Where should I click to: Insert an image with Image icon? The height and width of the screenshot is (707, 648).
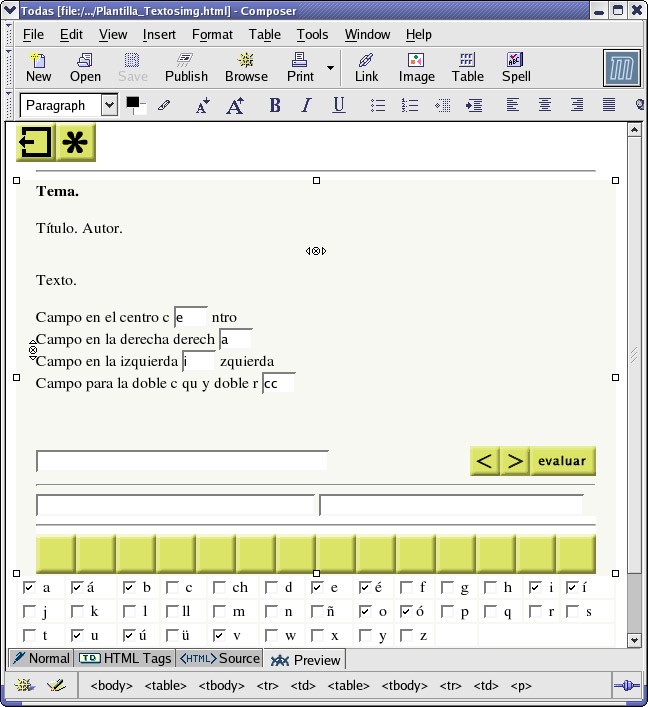(x=417, y=67)
